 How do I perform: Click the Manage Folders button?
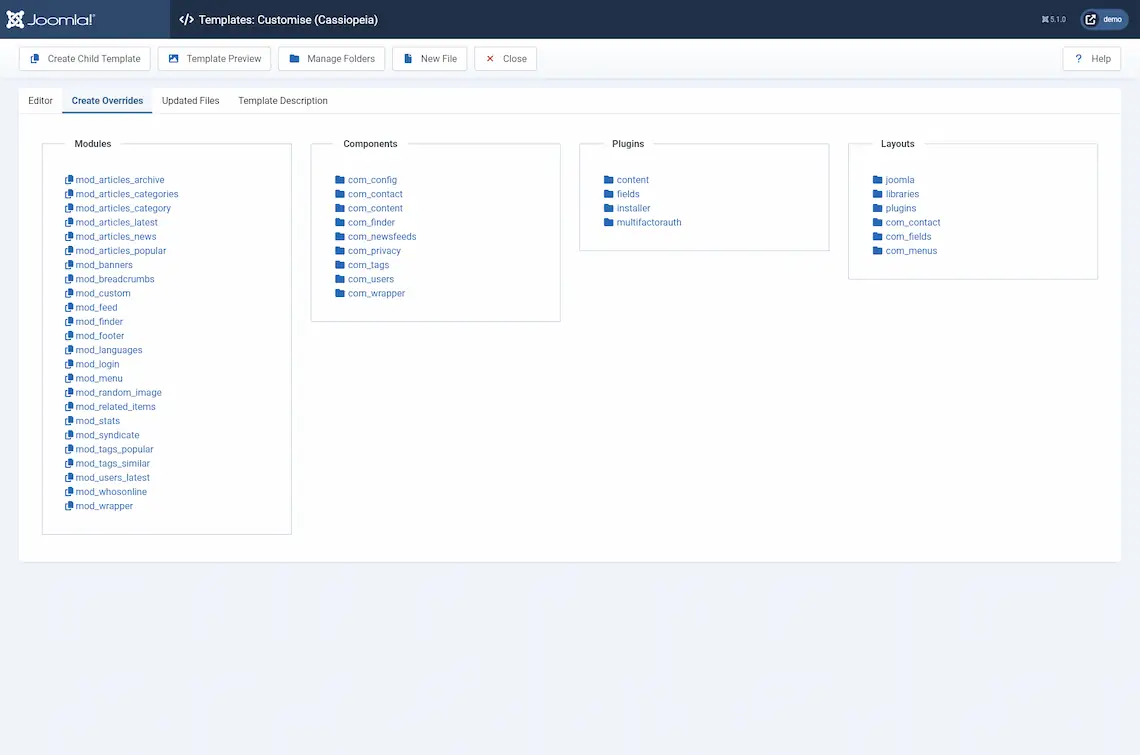[x=331, y=58]
